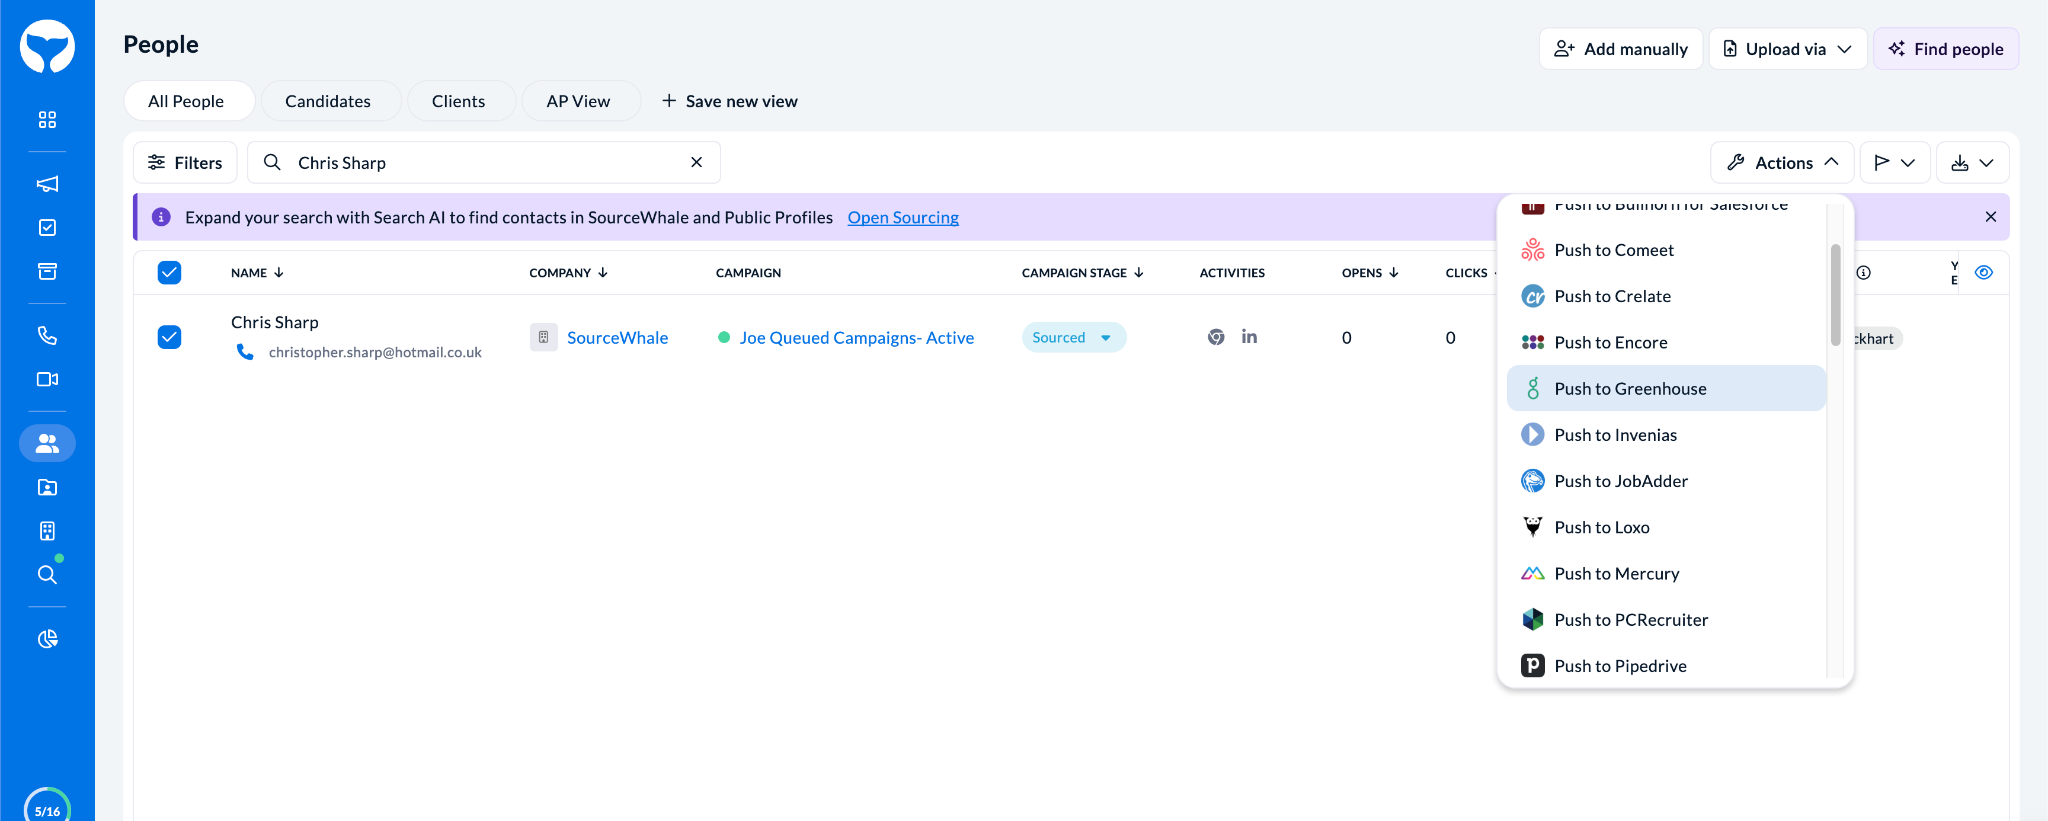This screenshot has width=2048, height=821.
Task: Click the Loxo logo icon in menu
Action: click(1533, 527)
